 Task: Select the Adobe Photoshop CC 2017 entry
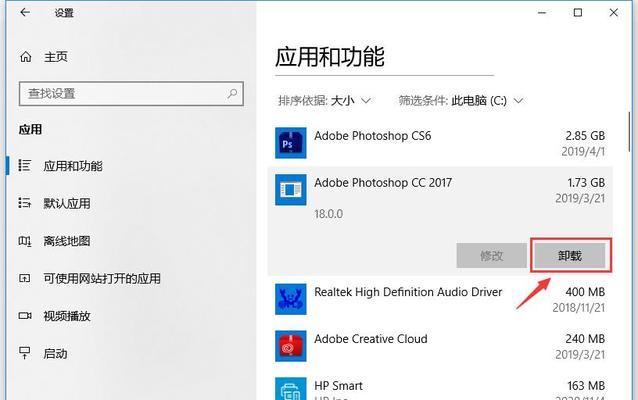[x=440, y=221]
